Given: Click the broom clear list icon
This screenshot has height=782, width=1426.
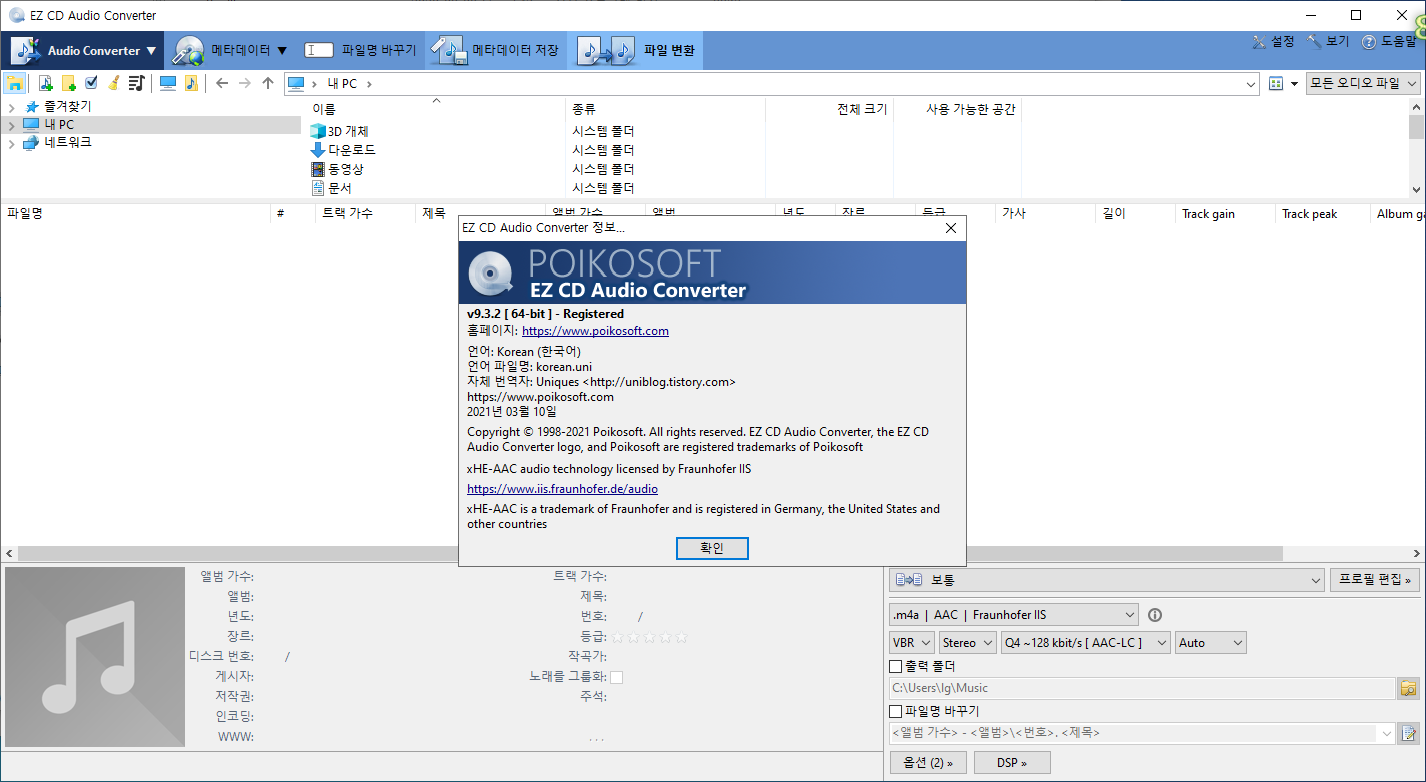Looking at the screenshot, I should tap(114, 83).
